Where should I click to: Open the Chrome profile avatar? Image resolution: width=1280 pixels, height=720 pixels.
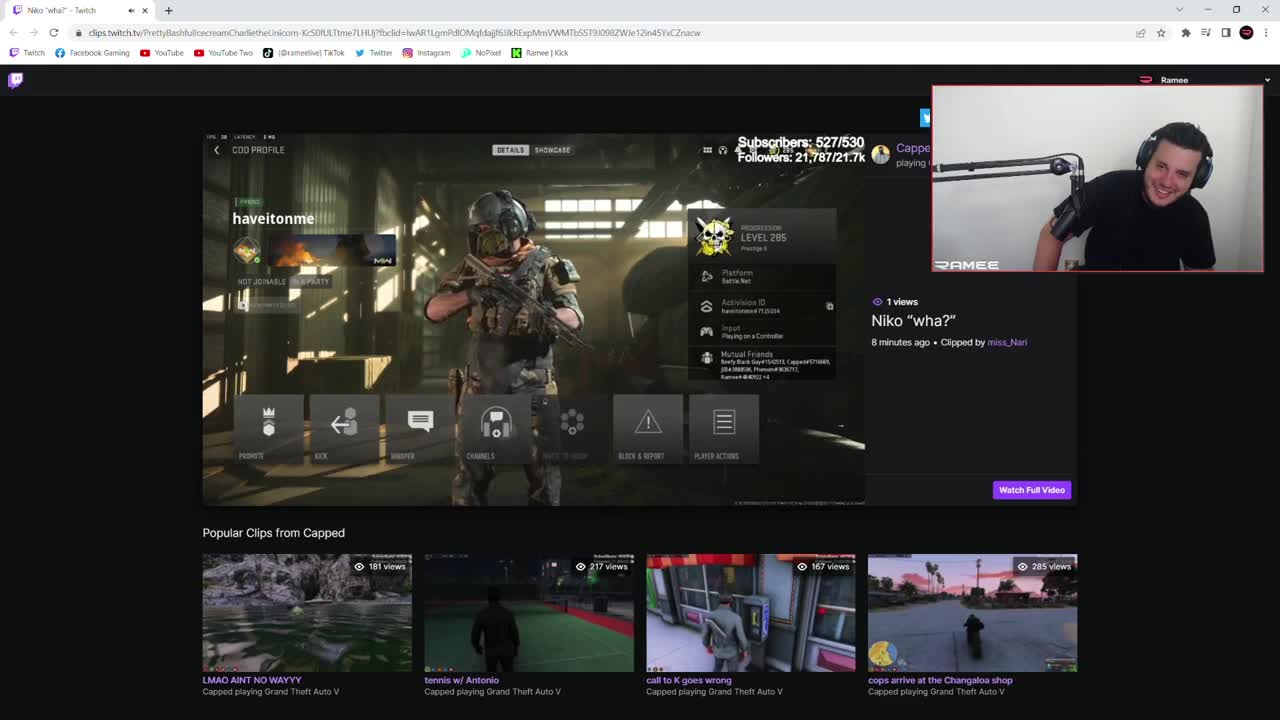(1246, 32)
